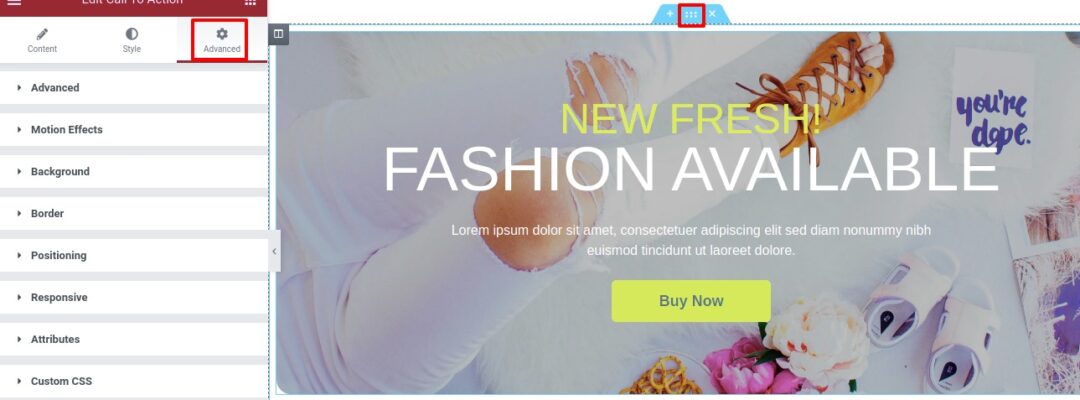
Task: Expand the Positioning section
Action: [134, 255]
